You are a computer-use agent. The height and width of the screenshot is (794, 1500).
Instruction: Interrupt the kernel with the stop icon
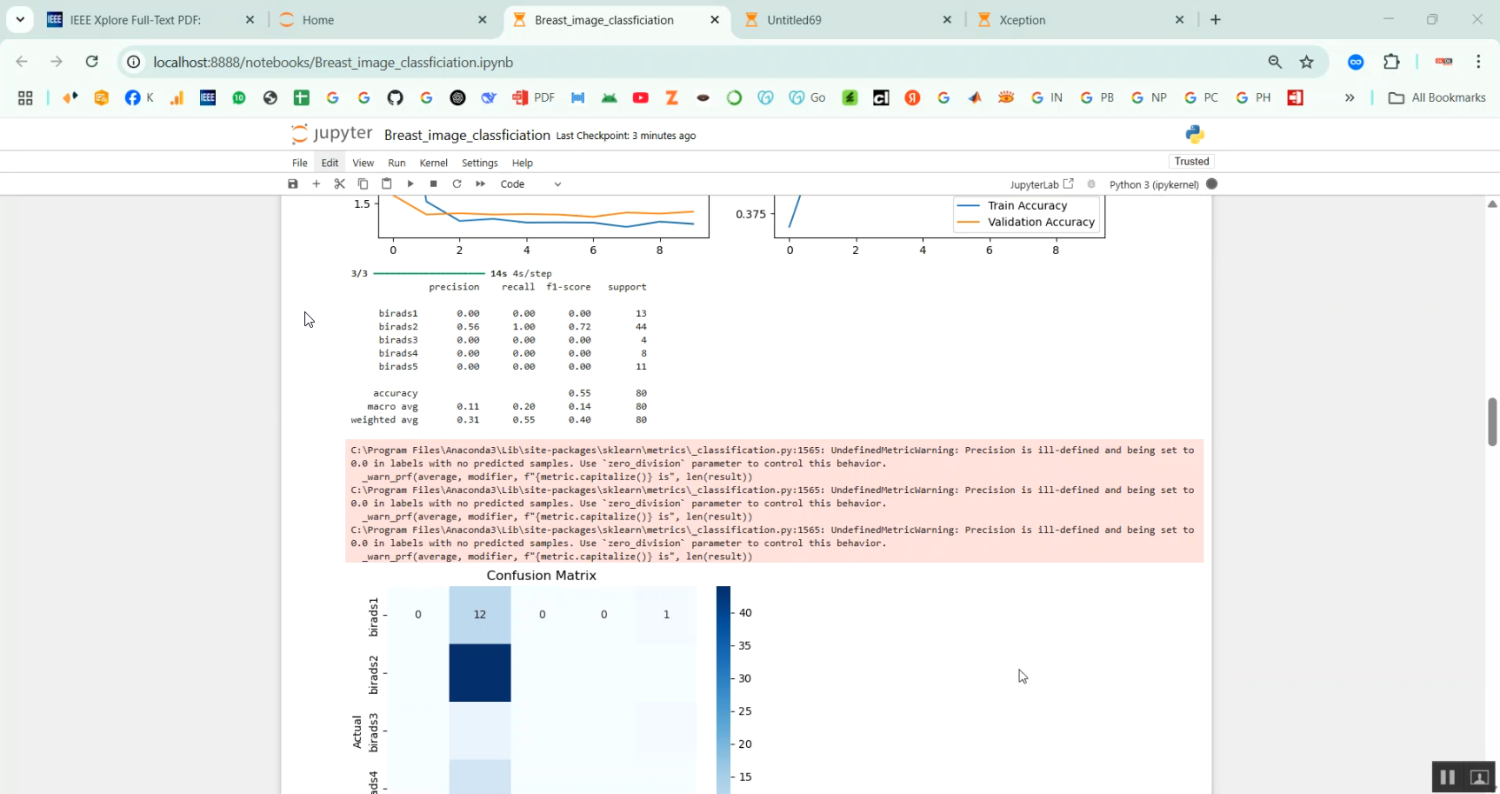click(433, 184)
